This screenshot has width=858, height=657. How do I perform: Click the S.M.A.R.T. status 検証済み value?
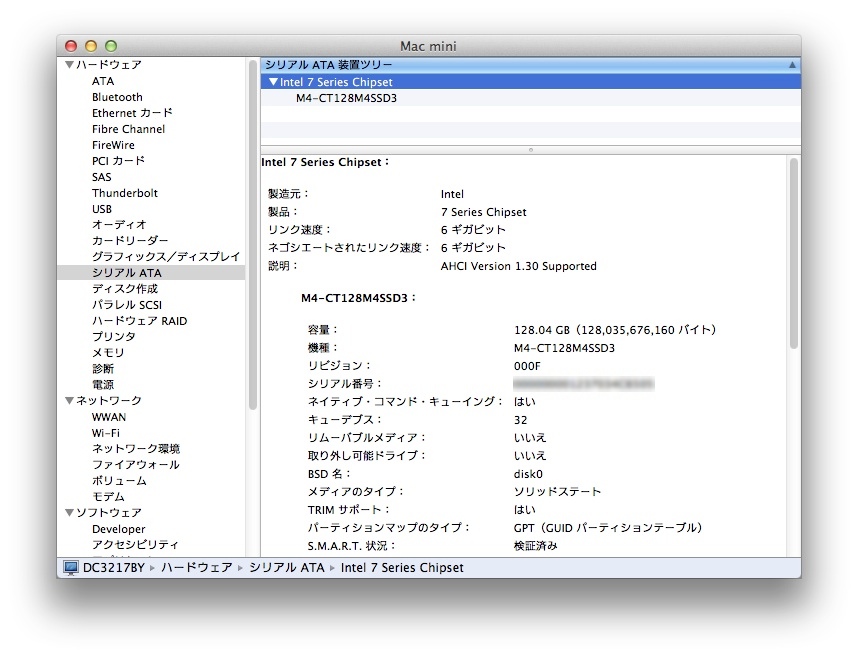535,546
